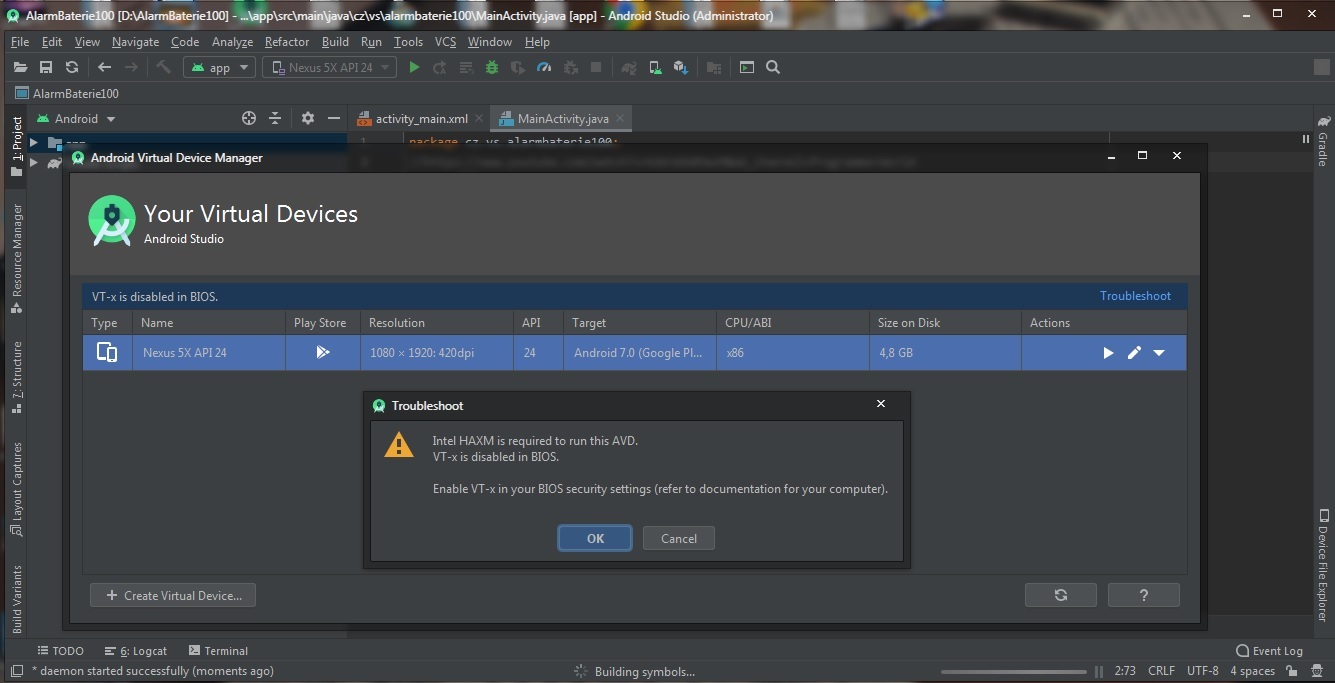Image resolution: width=1335 pixels, height=683 pixels.
Task: Open Layout Captures side tab
Action: click(16, 489)
